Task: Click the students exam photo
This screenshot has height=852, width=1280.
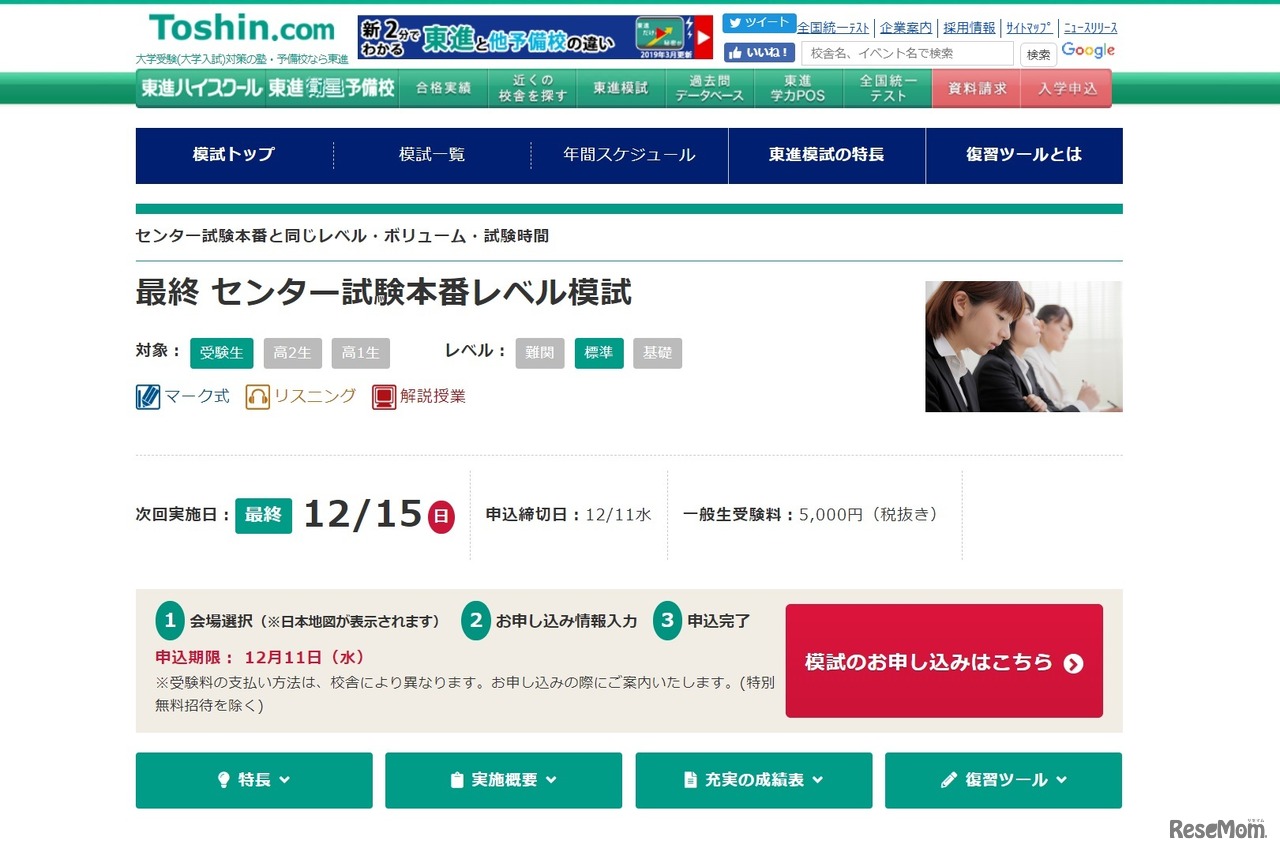Action: [x=1024, y=346]
